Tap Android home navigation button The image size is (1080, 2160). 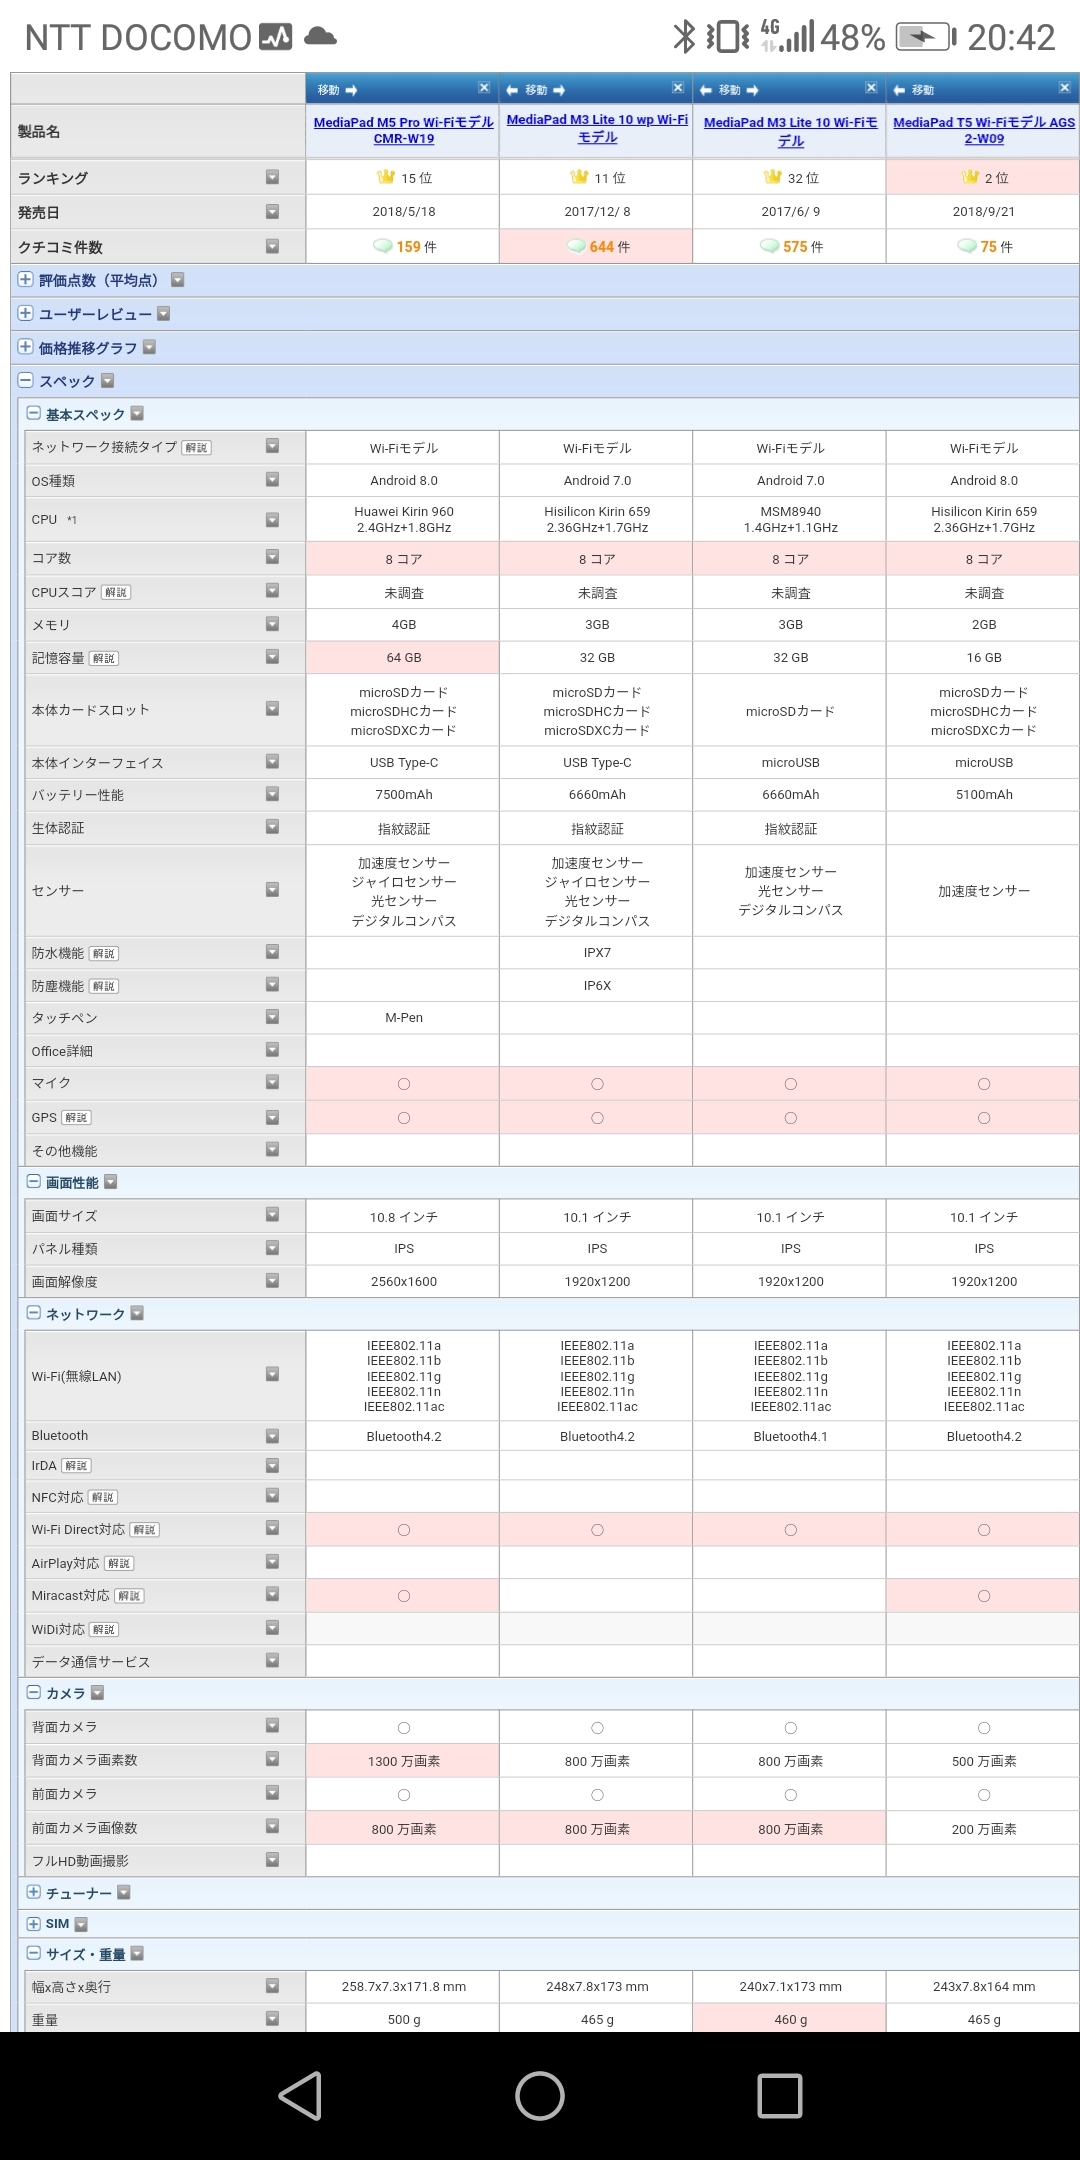click(x=540, y=2095)
